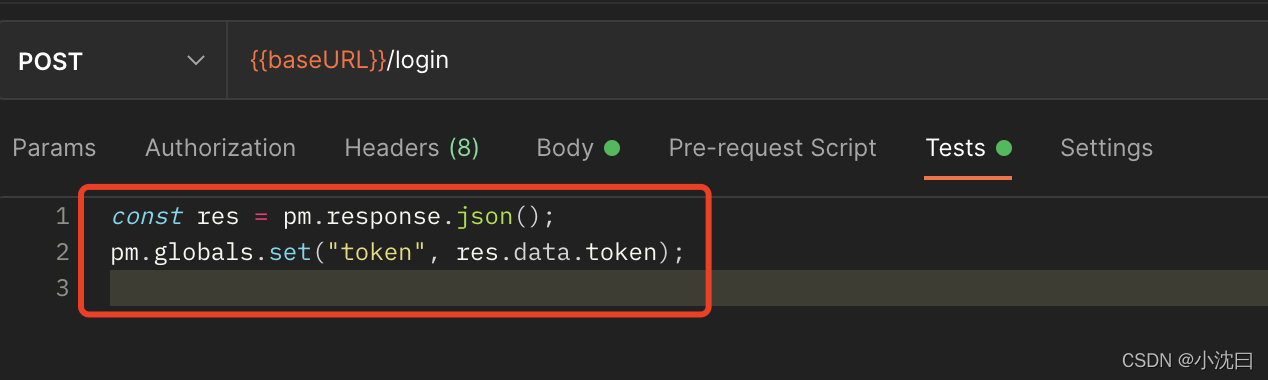1268x380 pixels.
Task: Select the Headers (8) tab
Action: pyautogui.click(x=412, y=148)
